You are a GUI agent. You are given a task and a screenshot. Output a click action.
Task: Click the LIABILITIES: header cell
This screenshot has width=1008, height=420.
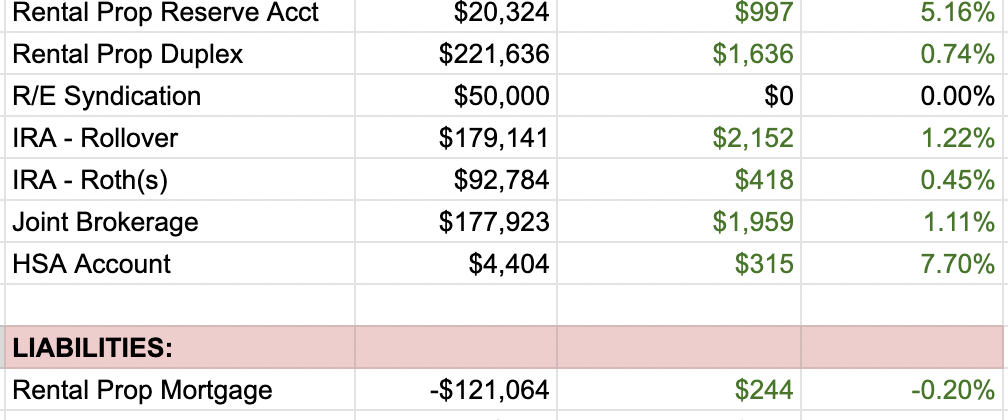(91, 348)
